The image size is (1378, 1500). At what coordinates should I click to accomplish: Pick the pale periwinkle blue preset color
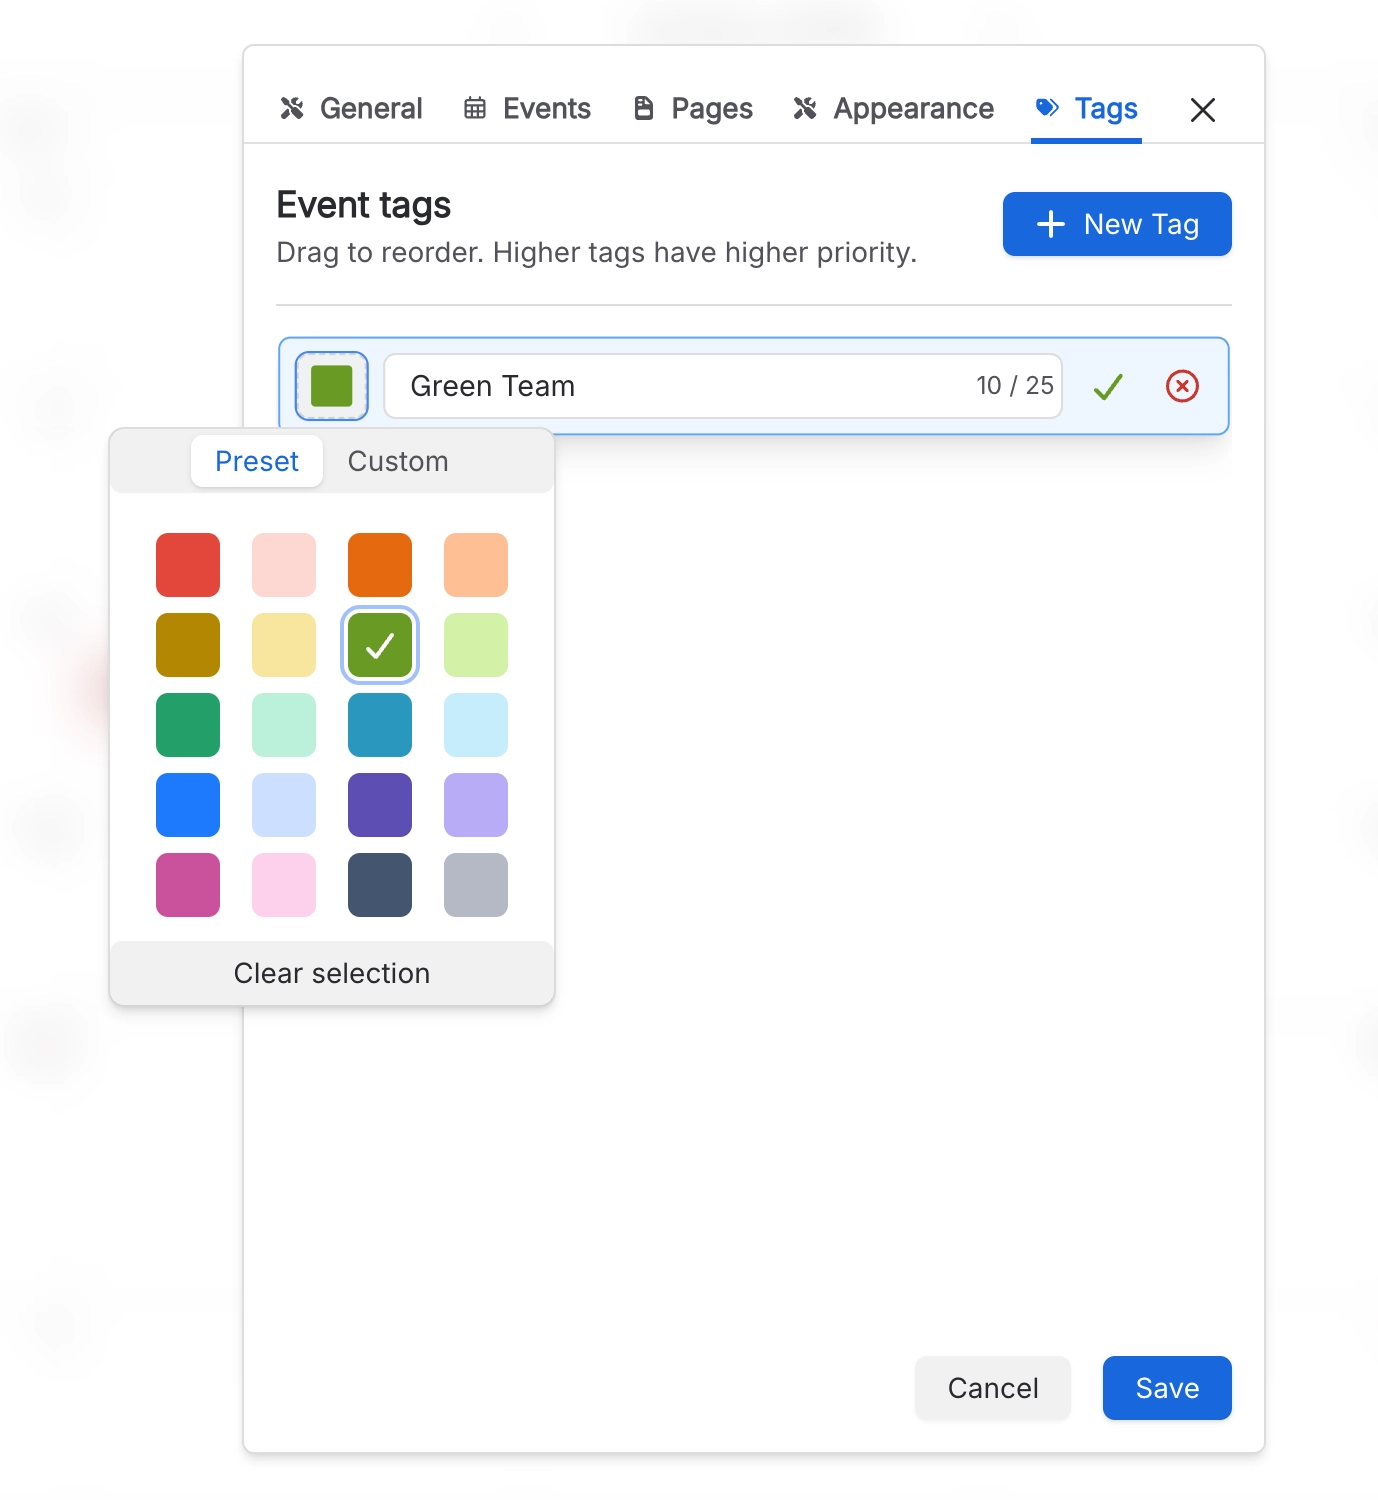(x=284, y=805)
